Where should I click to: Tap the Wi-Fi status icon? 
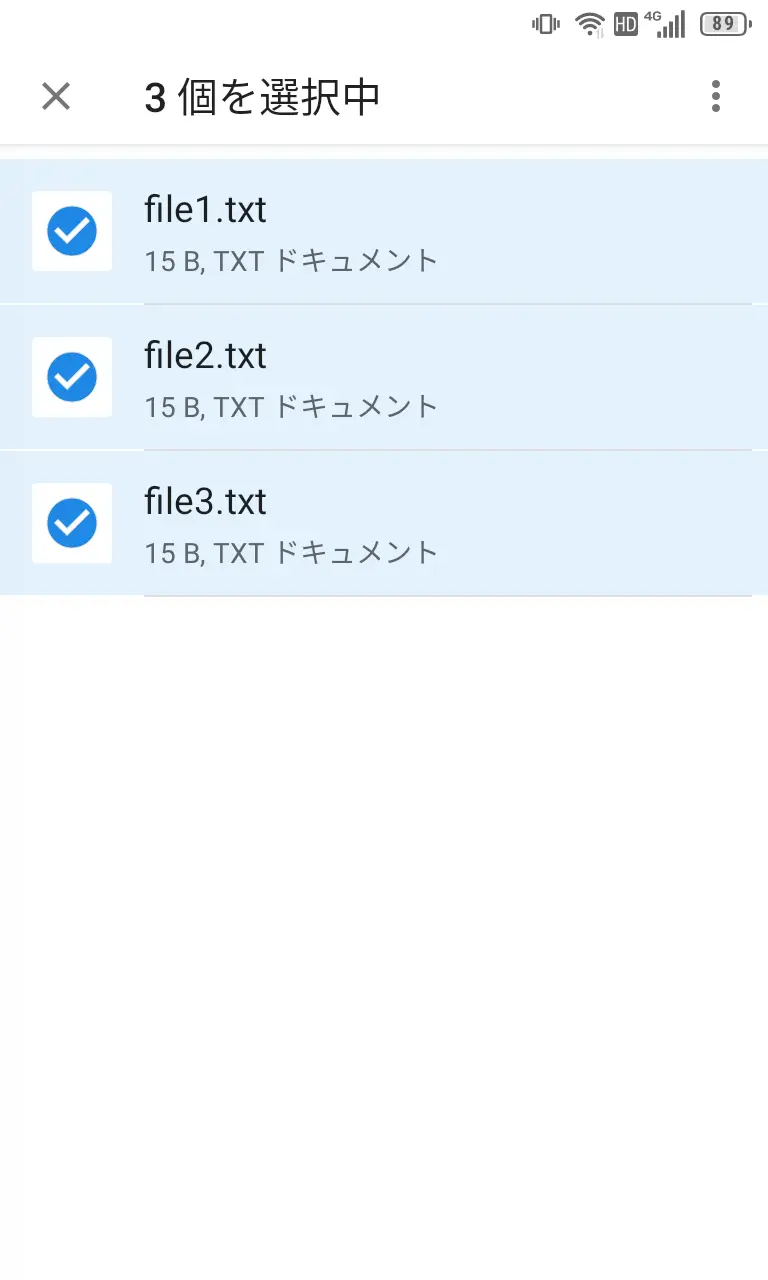590,24
